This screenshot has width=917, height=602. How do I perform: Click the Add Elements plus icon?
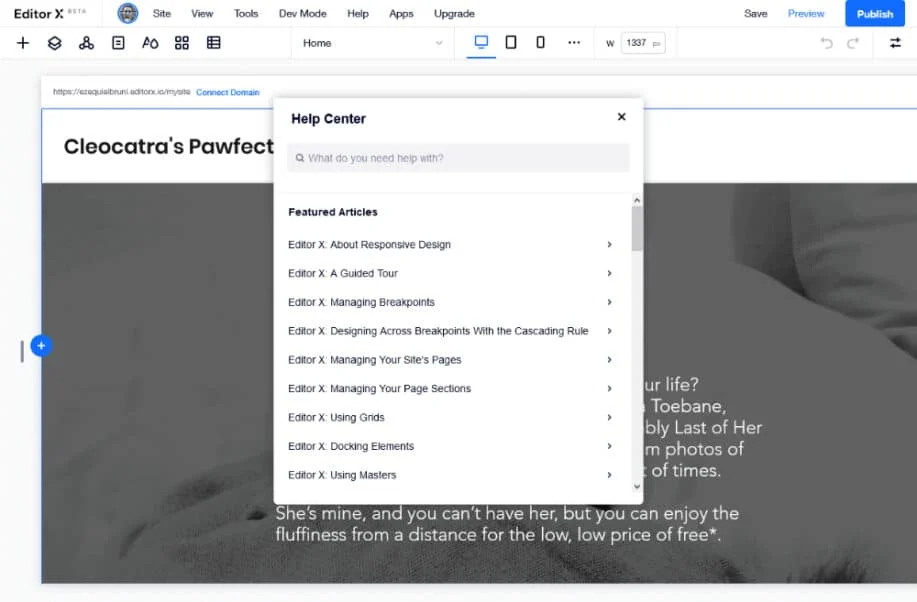(23, 43)
